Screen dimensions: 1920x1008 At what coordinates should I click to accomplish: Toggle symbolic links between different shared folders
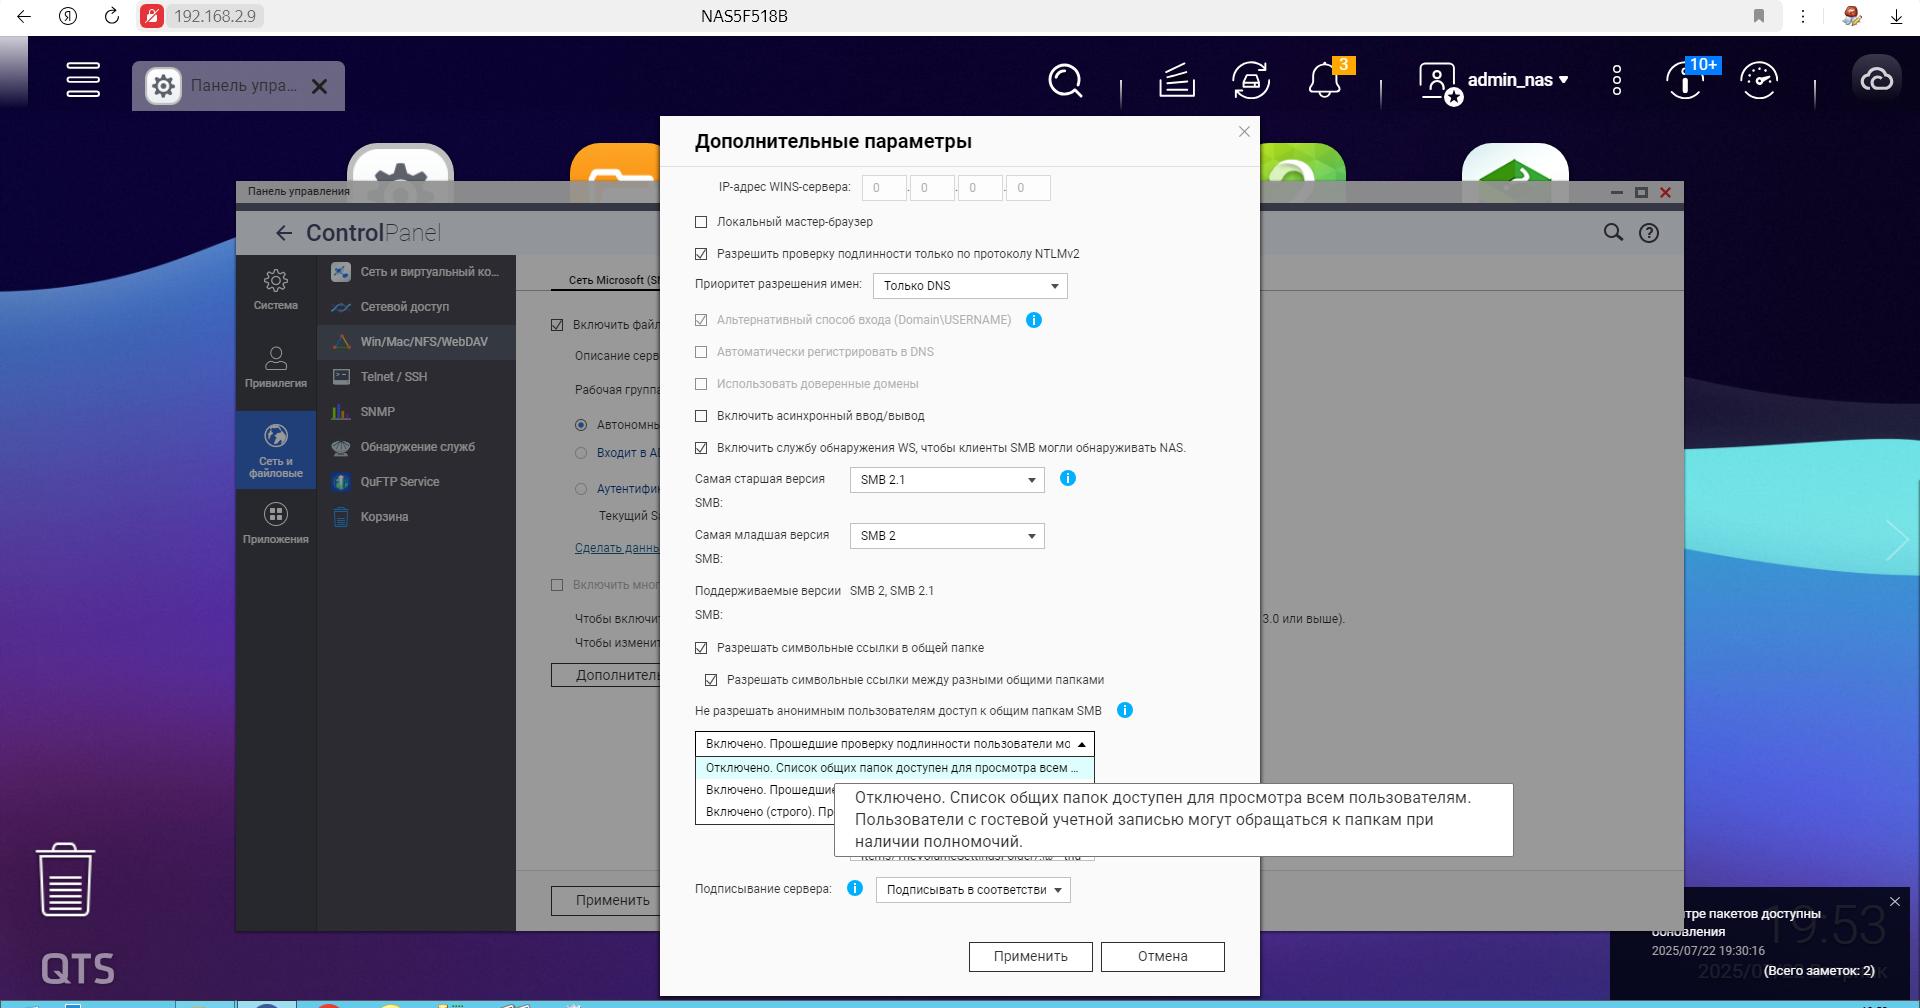pyautogui.click(x=711, y=680)
